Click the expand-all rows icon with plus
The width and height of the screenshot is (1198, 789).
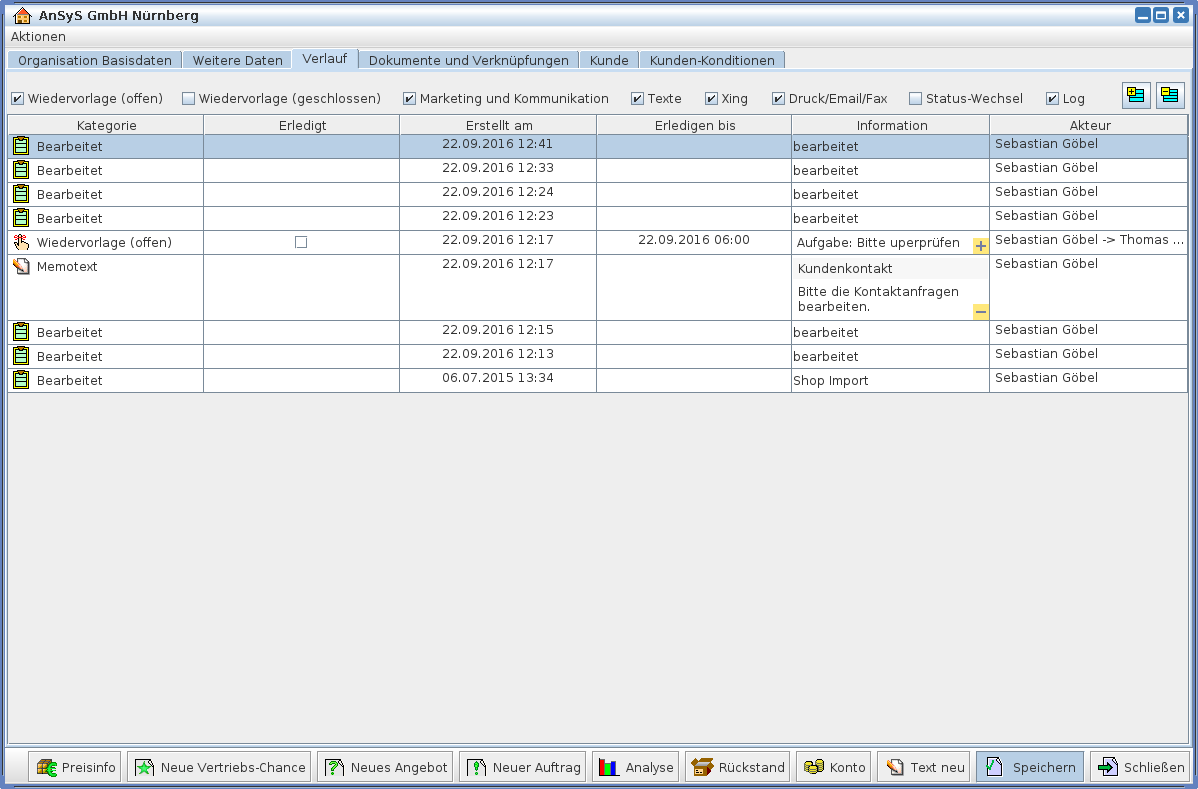click(x=1136, y=96)
